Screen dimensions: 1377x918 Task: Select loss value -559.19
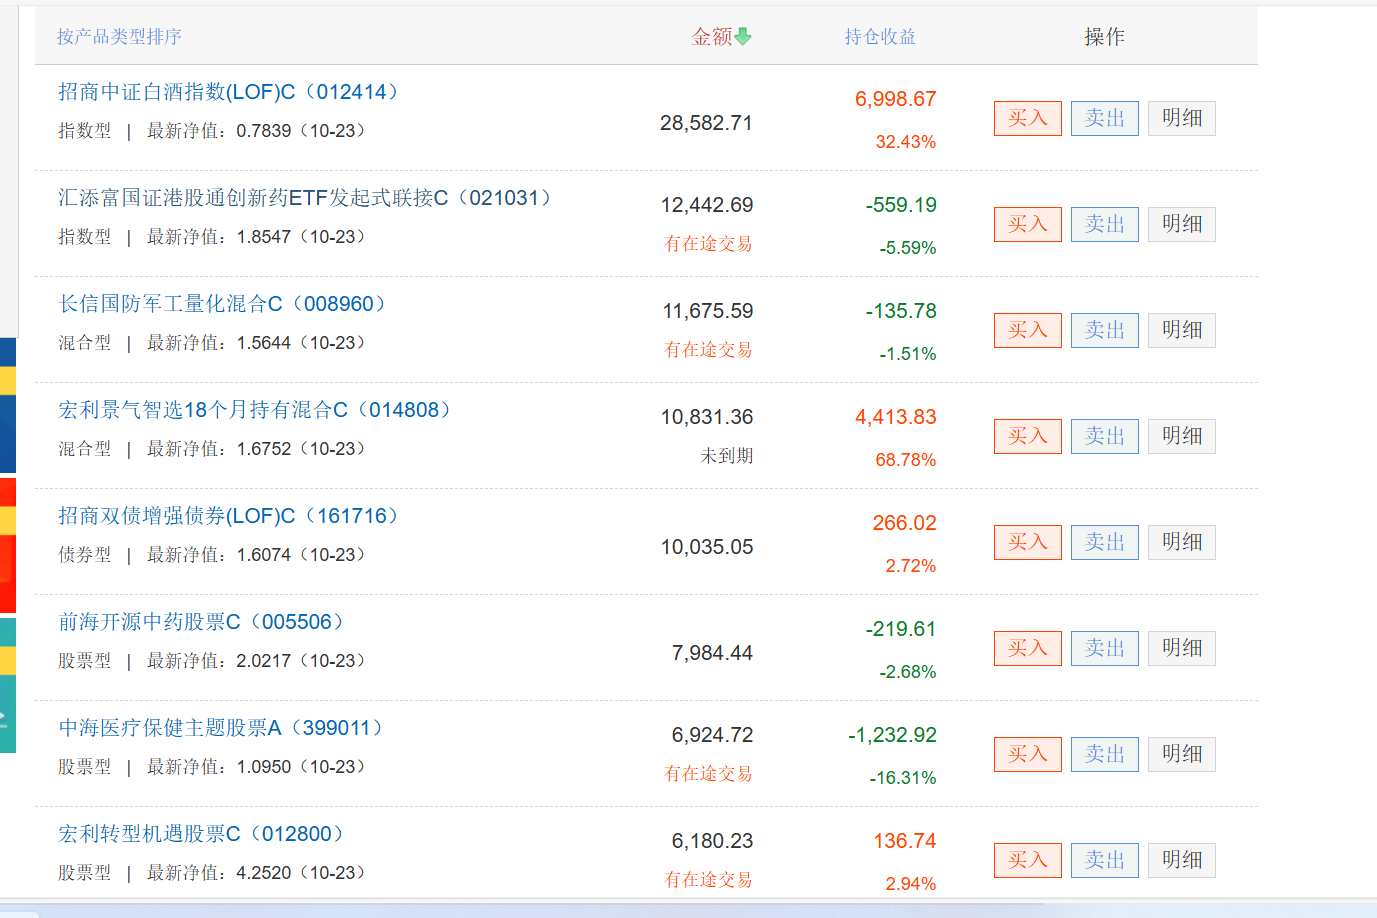coord(901,205)
